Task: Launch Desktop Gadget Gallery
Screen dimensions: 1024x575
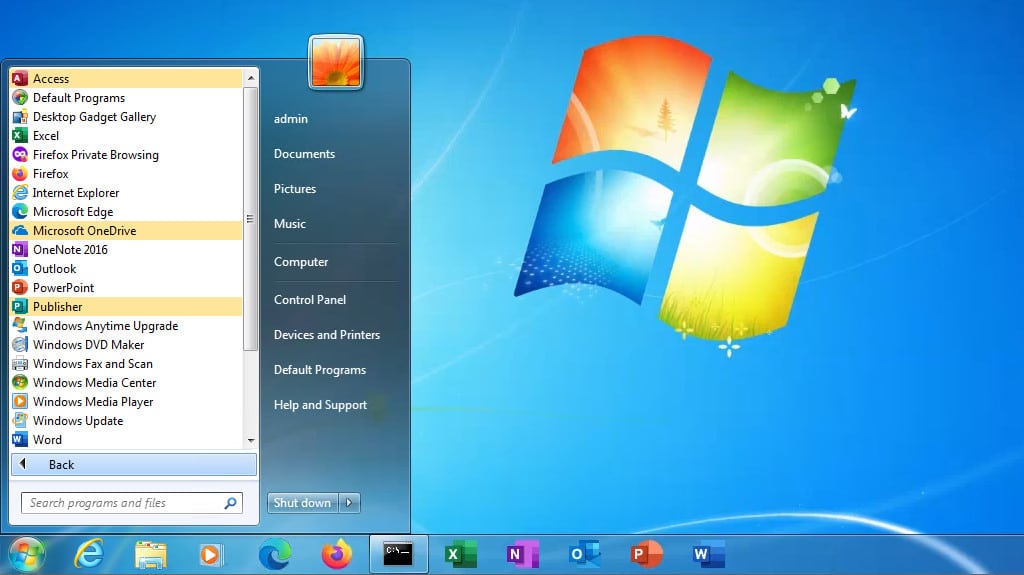Action: 127,116
